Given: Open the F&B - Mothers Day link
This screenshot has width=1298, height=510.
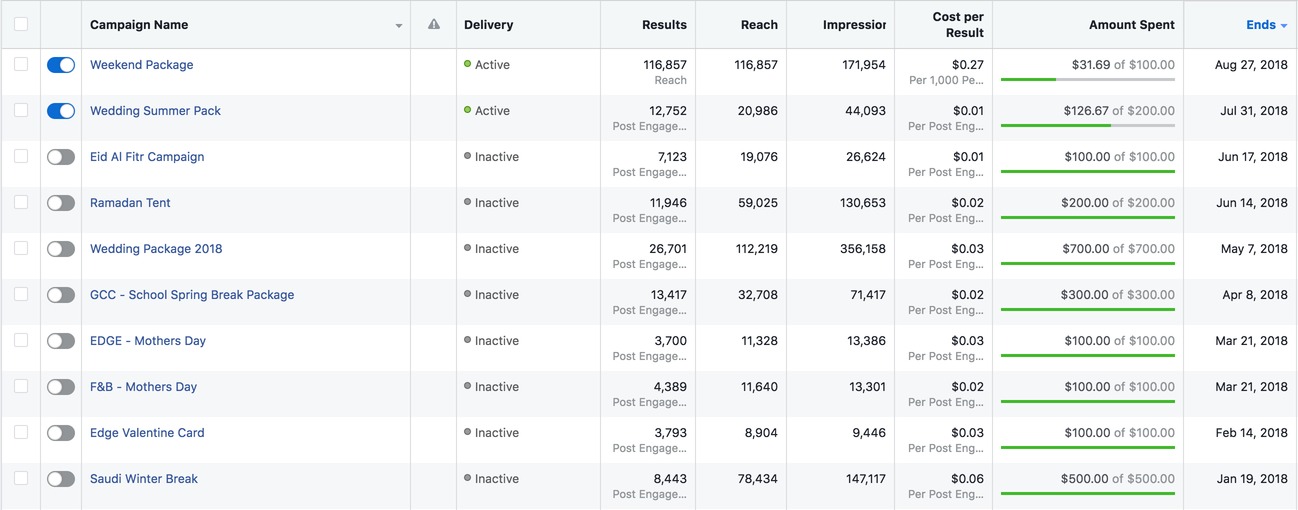Looking at the screenshot, I should pyautogui.click(x=144, y=387).
